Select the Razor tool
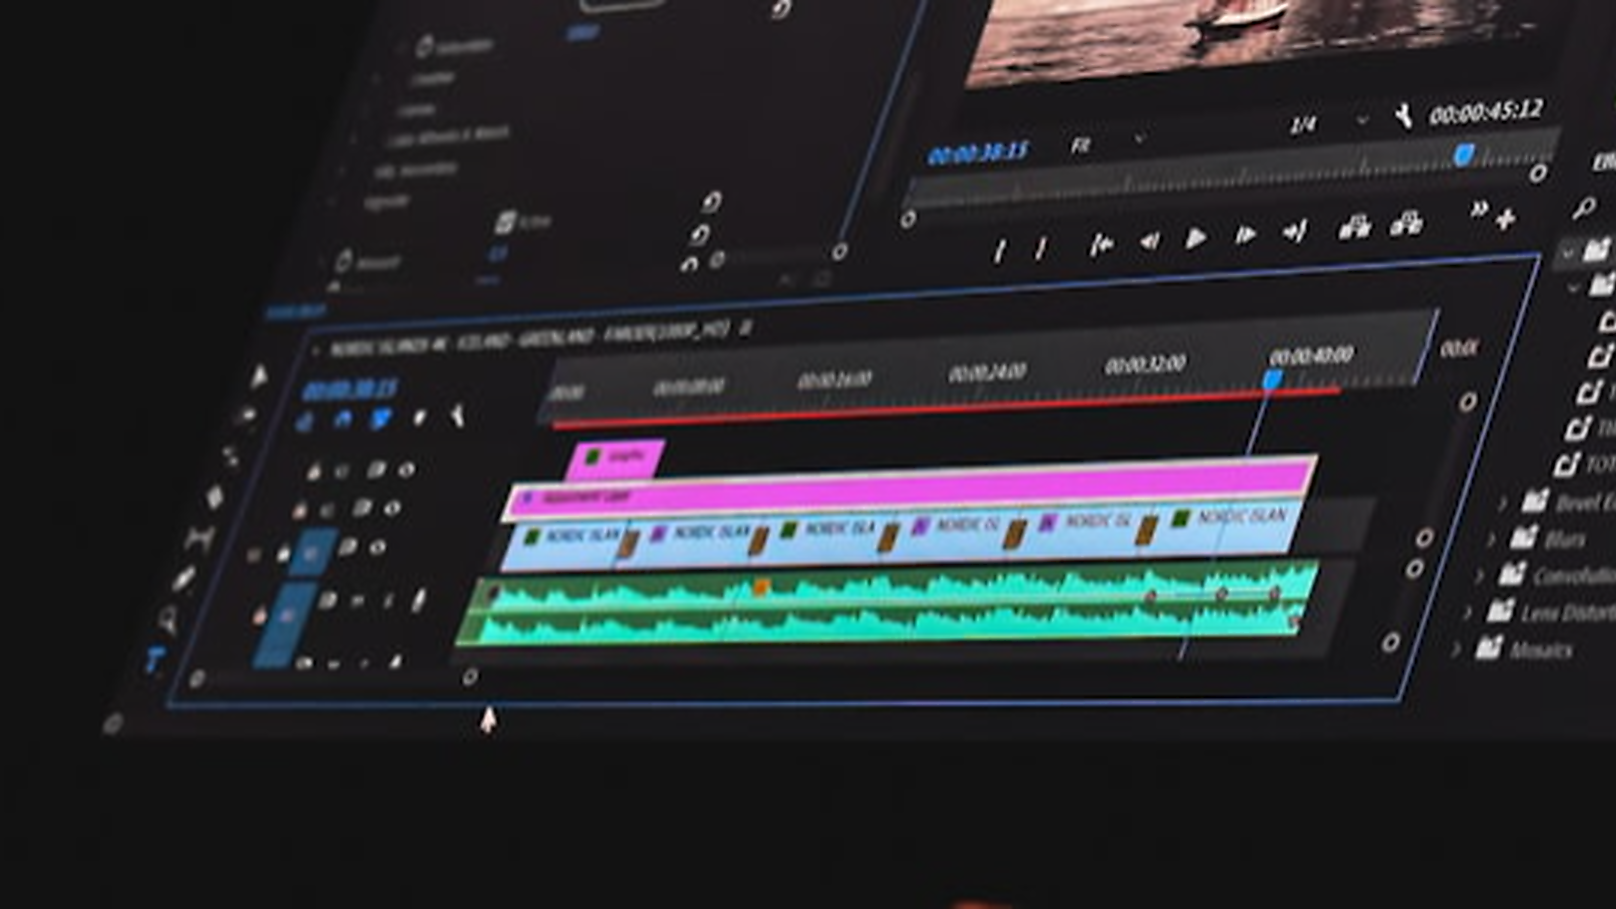 [215, 497]
